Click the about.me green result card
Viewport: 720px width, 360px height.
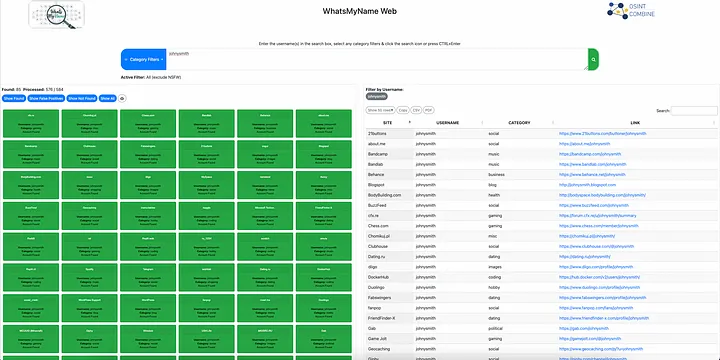click(x=324, y=123)
